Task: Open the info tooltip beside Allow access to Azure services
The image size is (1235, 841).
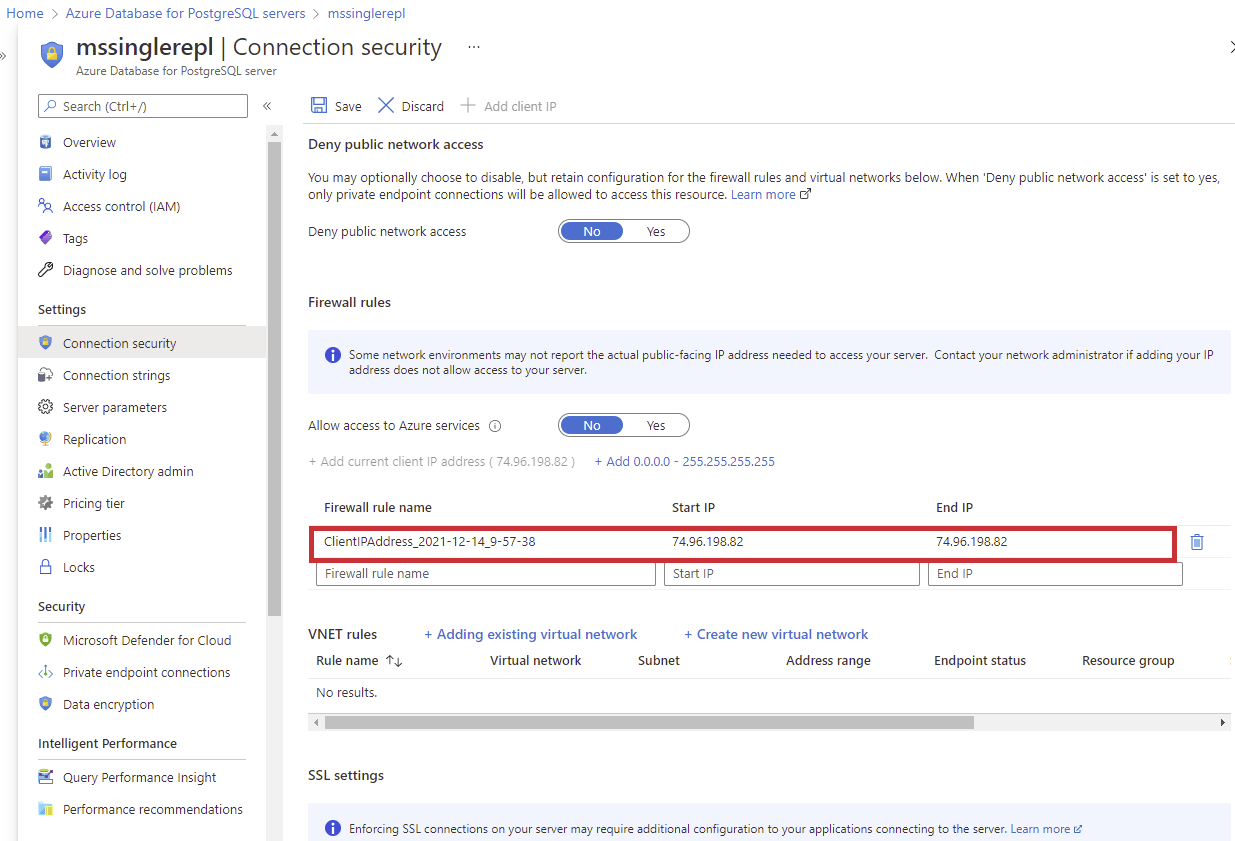Action: (x=495, y=425)
